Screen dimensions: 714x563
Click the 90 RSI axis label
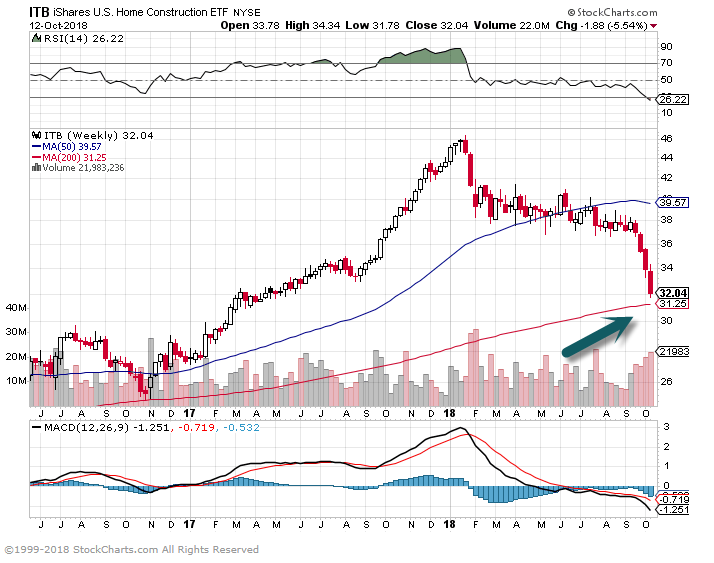pyautogui.click(x=666, y=46)
